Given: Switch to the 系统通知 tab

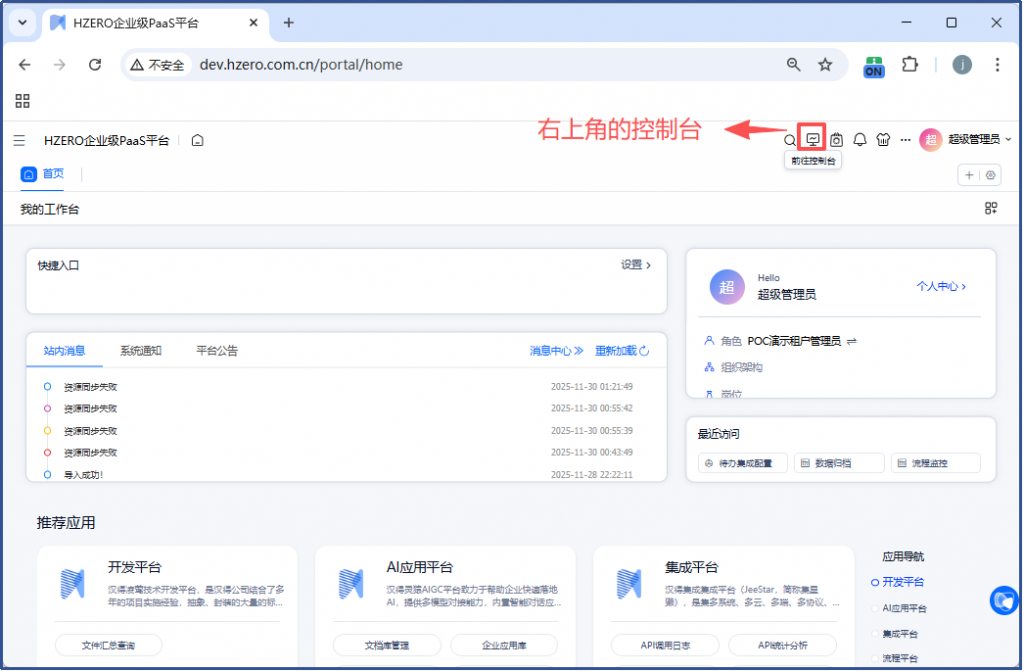Looking at the screenshot, I should pos(140,351).
